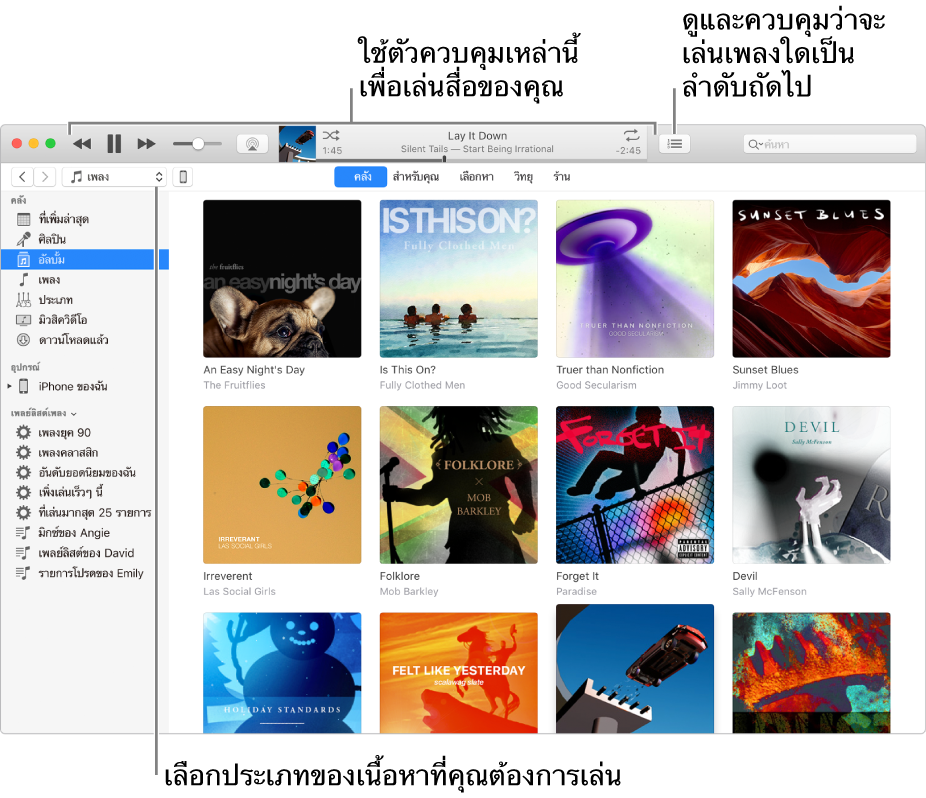Click Fully Clothed Men artist link

[x=422, y=385]
